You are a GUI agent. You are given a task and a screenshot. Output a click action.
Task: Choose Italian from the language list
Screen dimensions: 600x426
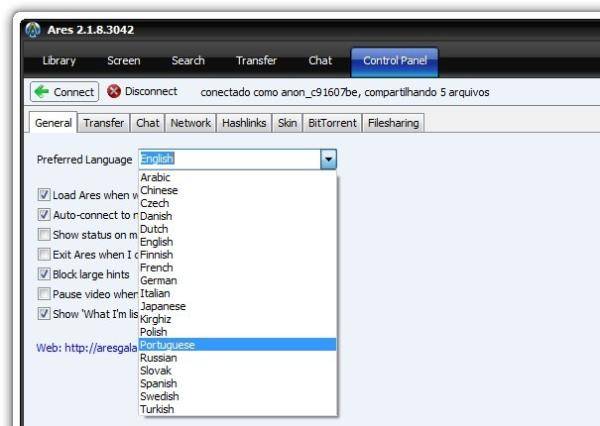point(238,293)
